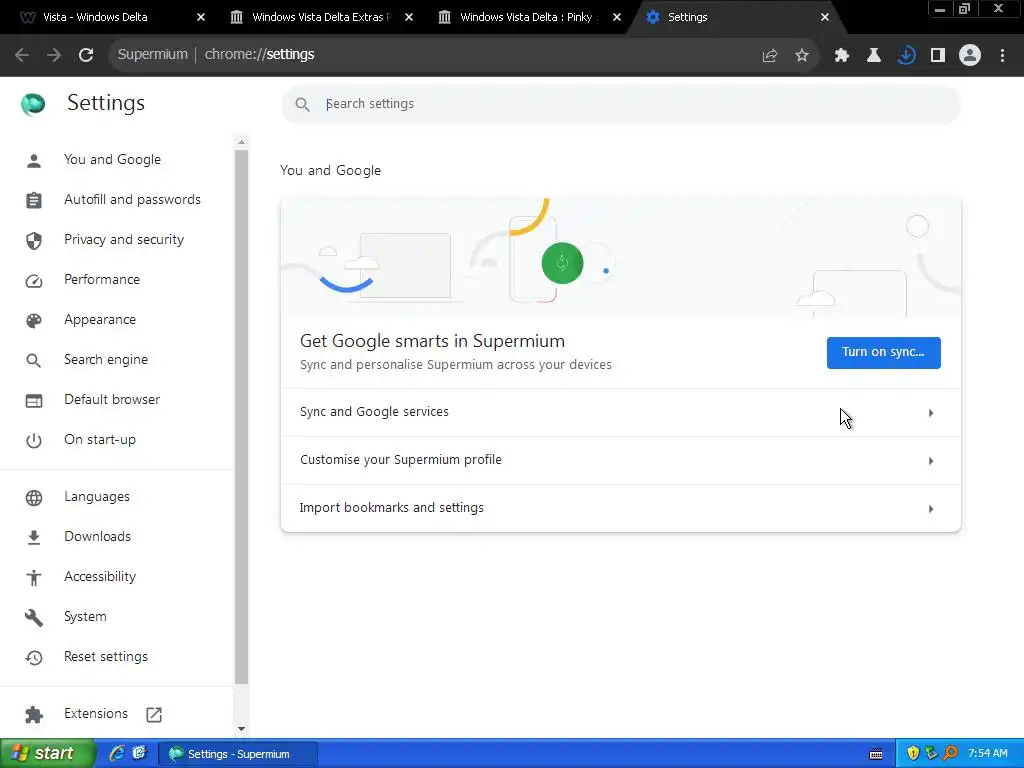This screenshot has height=768, width=1024.
Task: Open the Windows start menu
Action: [x=47, y=754]
